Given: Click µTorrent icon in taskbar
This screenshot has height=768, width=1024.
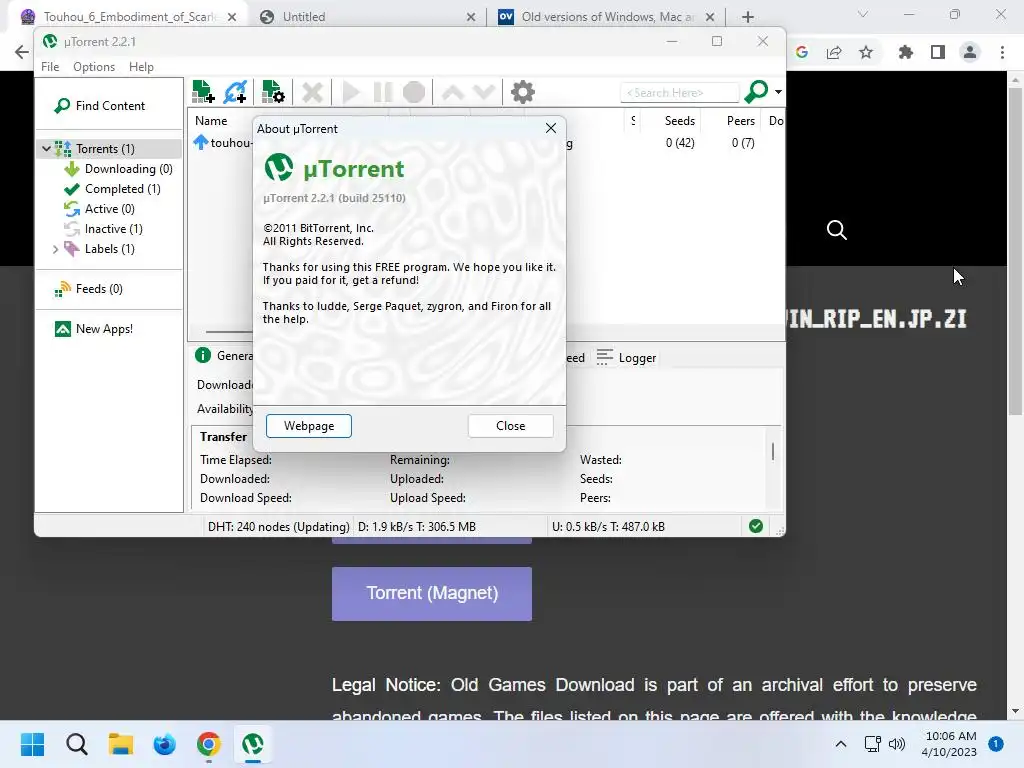Looking at the screenshot, I should [x=253, y=744].
